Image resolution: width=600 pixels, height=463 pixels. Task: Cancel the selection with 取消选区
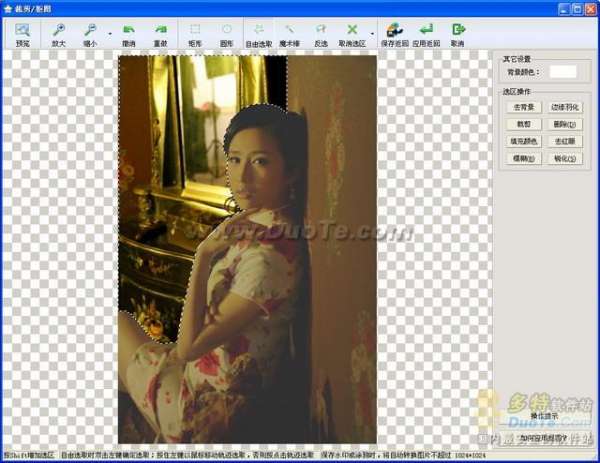(x=352, y=35)
